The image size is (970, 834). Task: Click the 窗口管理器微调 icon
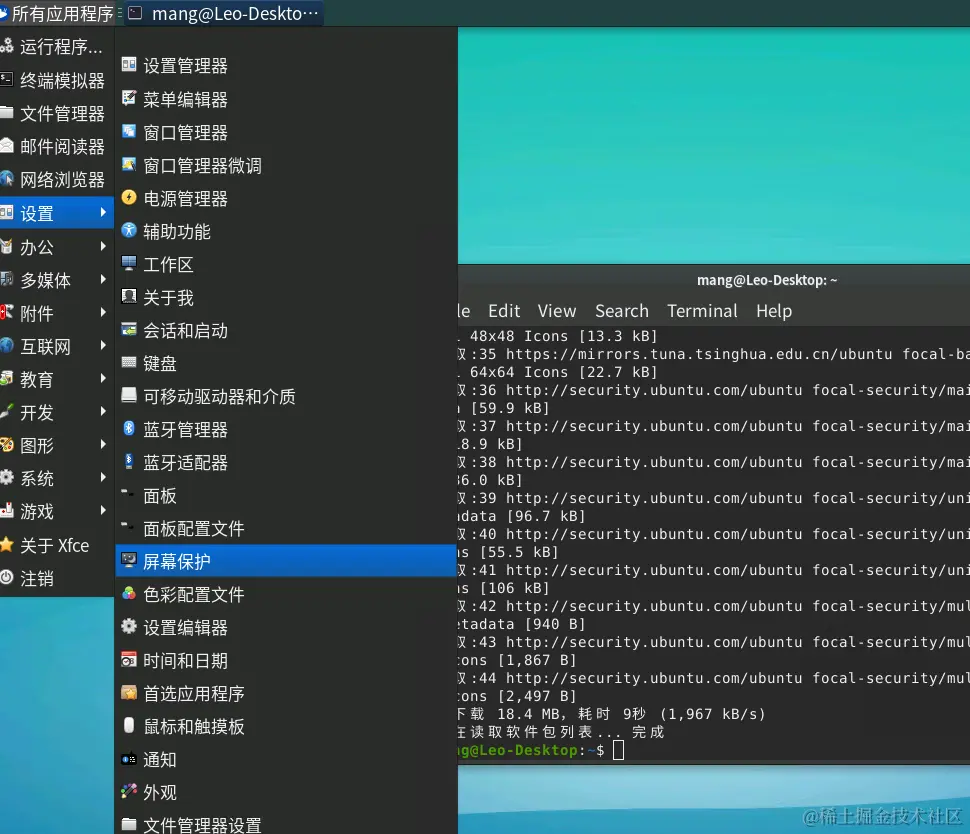129,164
